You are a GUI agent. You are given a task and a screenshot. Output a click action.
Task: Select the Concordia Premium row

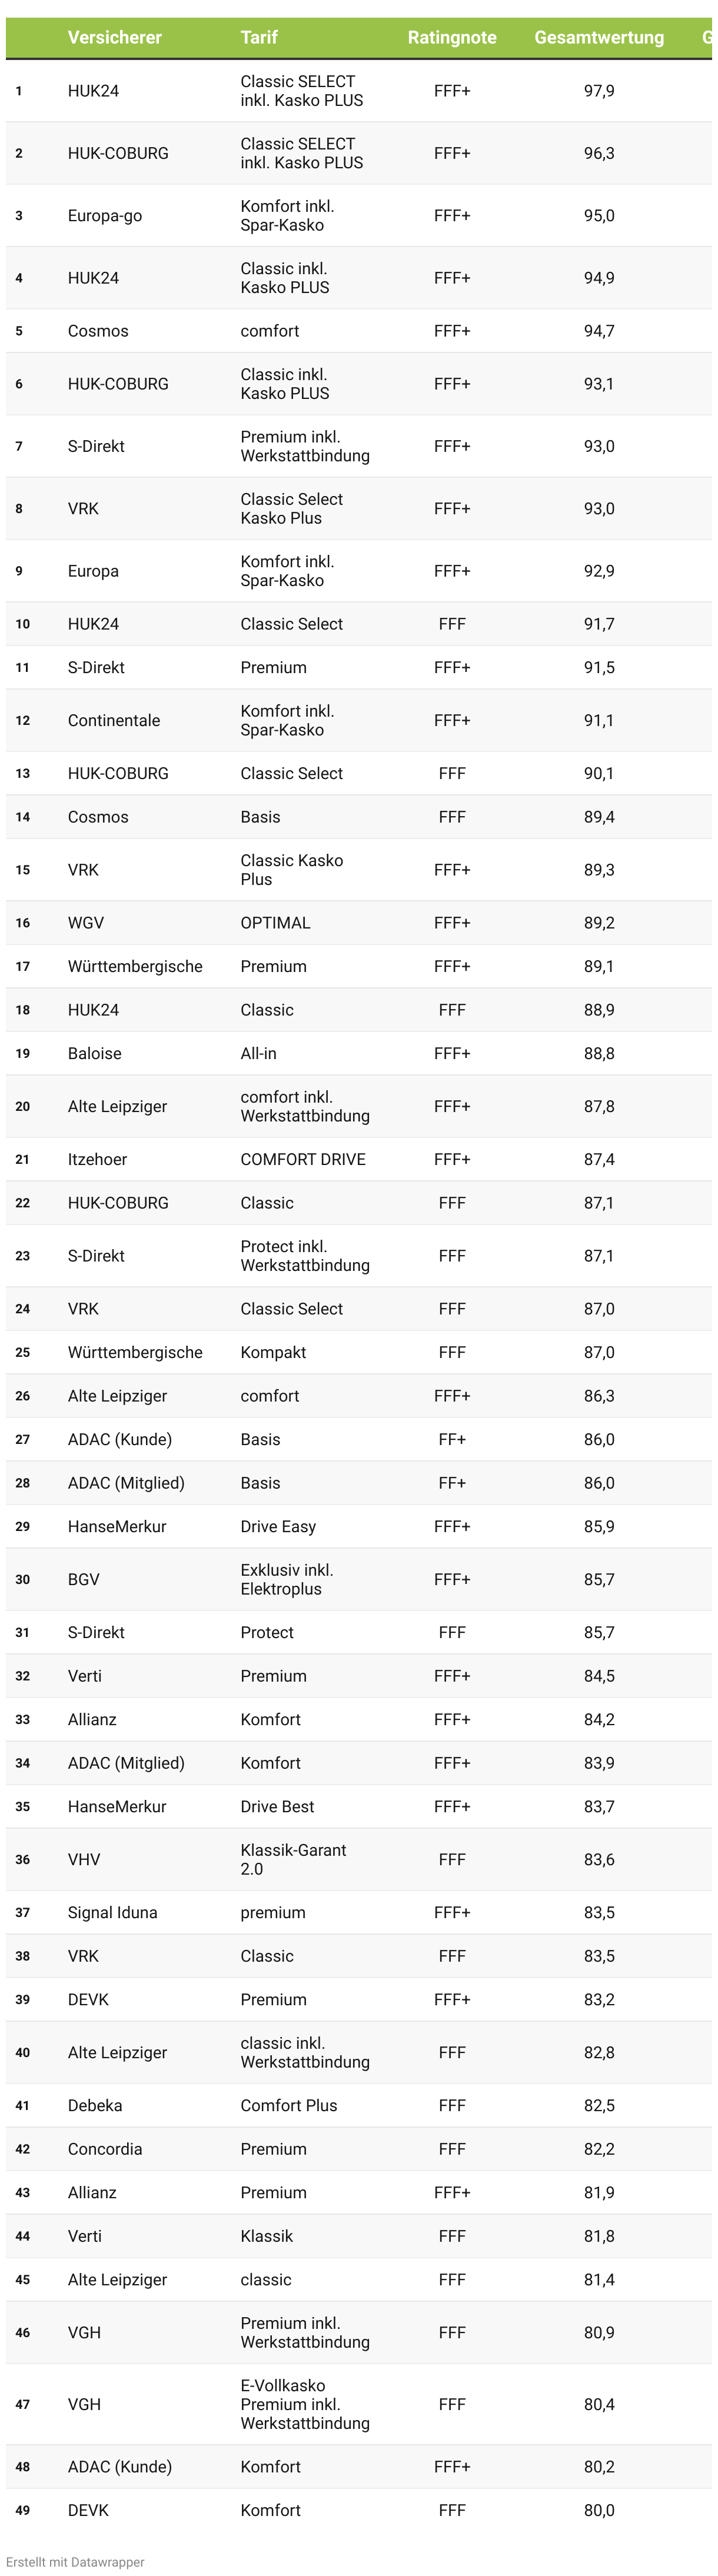click(359, 2149)
